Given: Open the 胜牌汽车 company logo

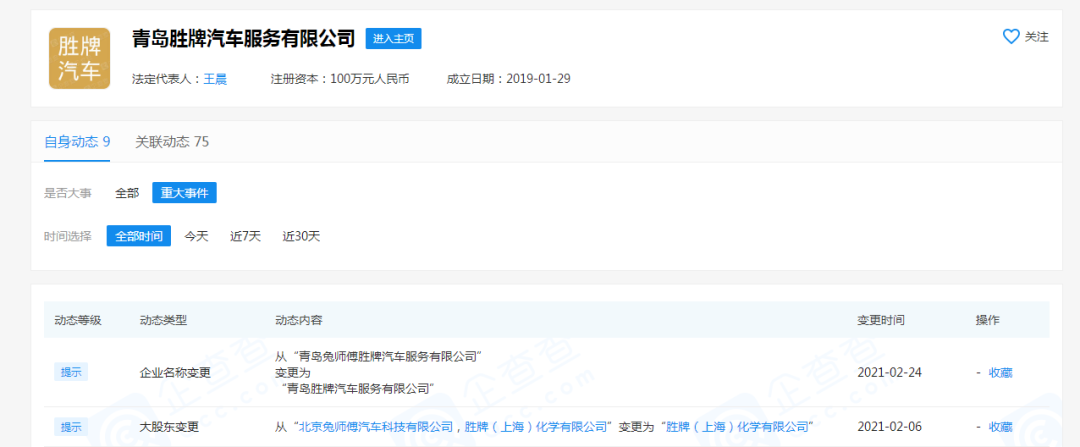Looking at the screenshot, I should (80, 59).
